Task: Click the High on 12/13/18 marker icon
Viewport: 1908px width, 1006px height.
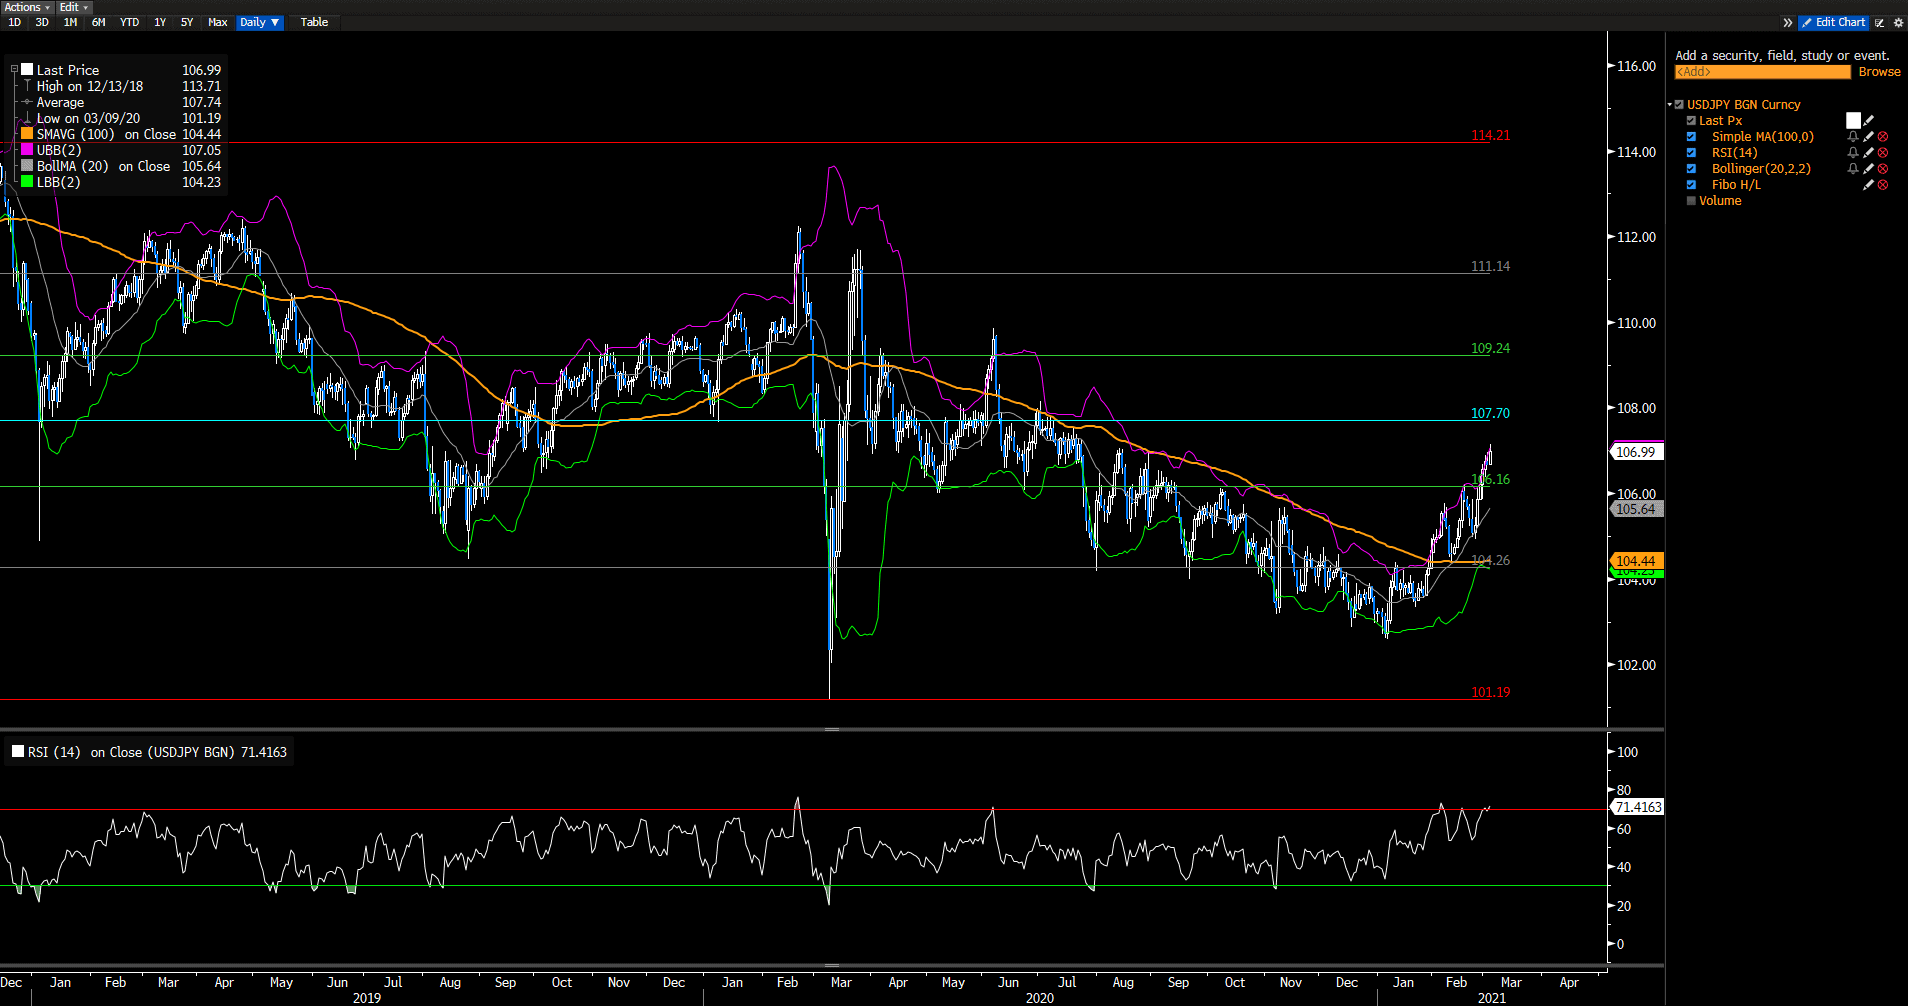Action: (27, 86)
